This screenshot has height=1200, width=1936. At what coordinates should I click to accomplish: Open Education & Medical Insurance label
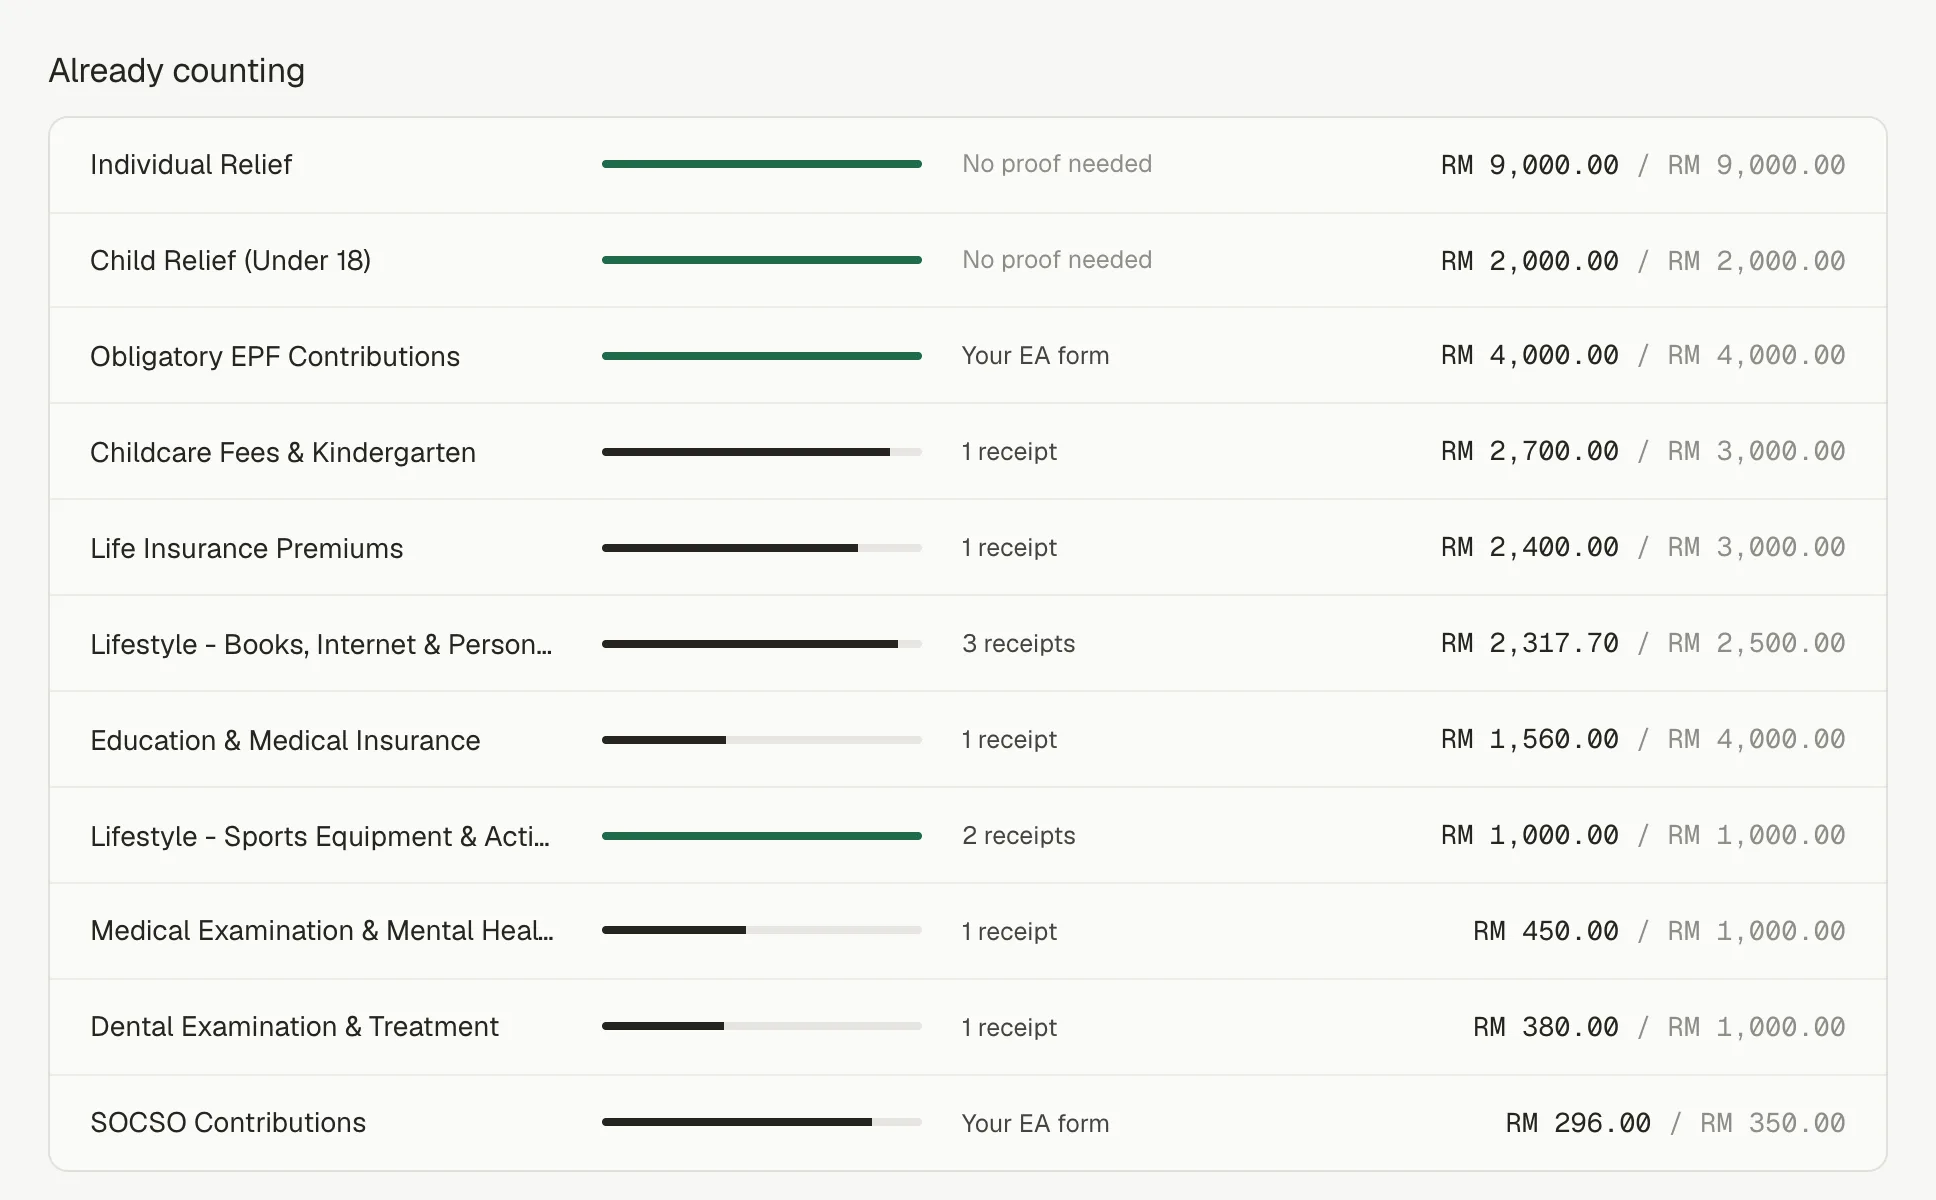(x=285, y=740)
